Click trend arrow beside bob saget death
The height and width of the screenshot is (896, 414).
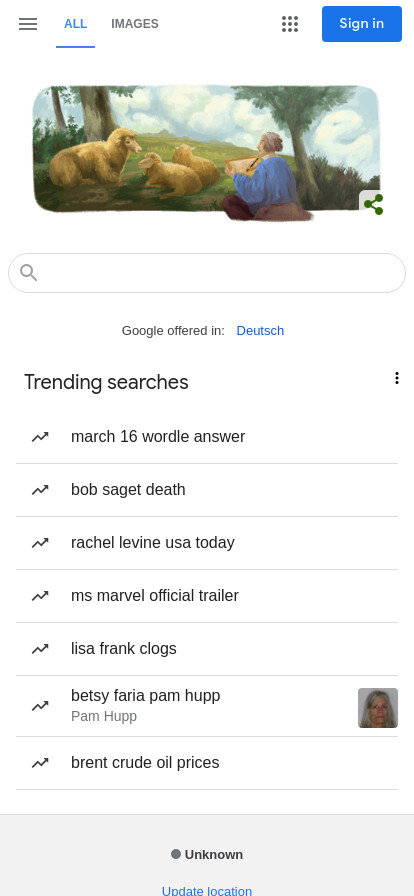point(40,490)
